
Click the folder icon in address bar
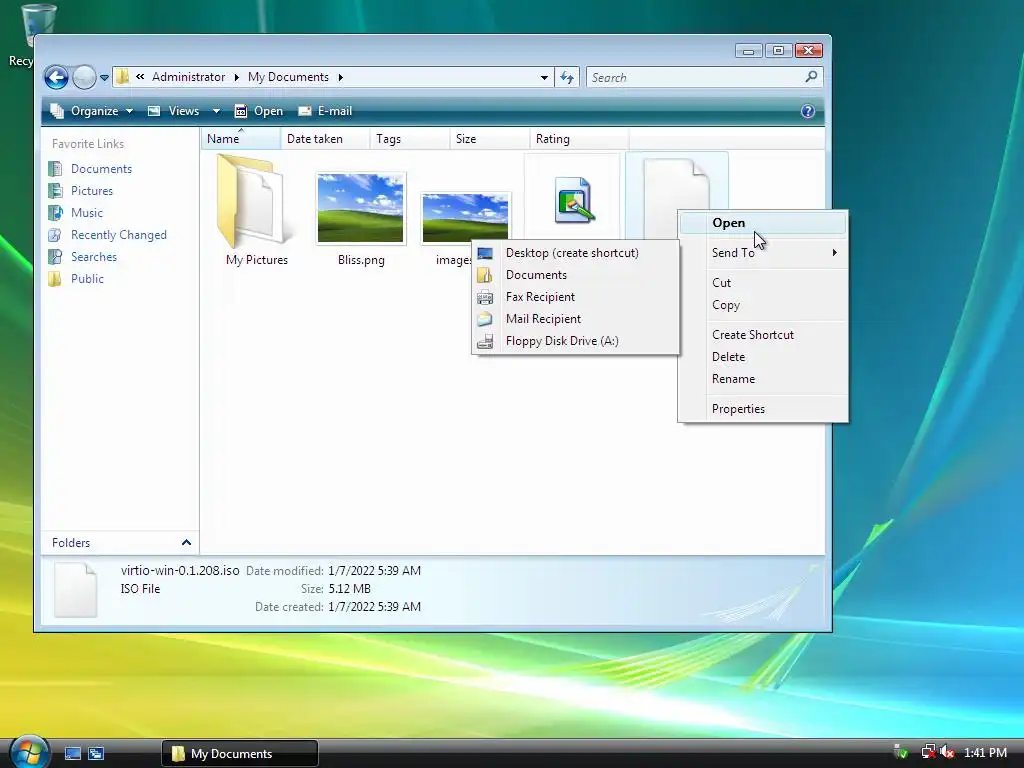122,77
